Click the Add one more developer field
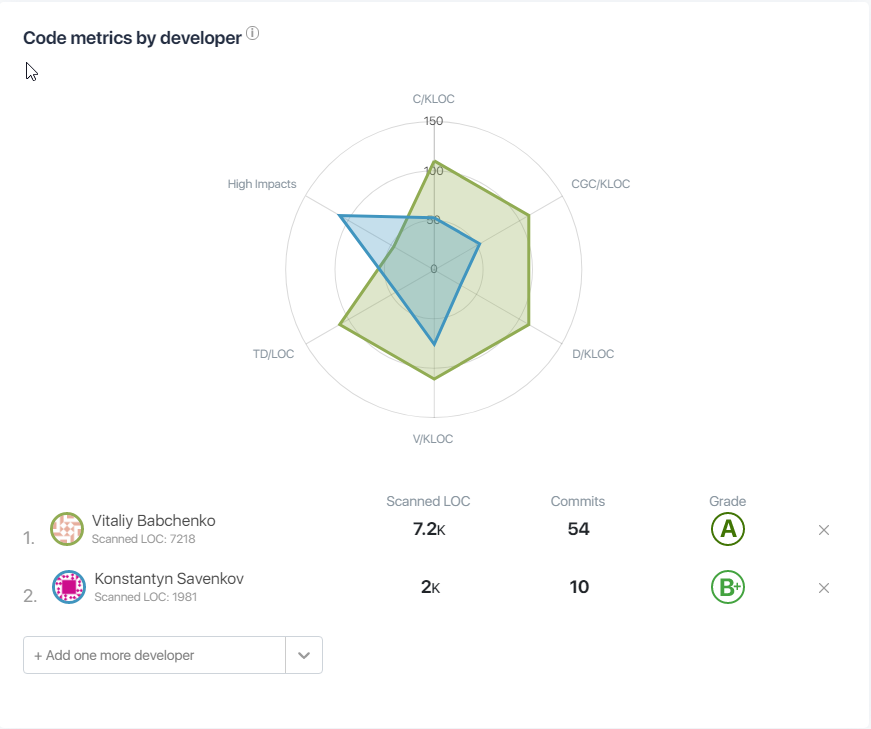Image resolution: width=871 pixels, height=729 pixels. click(x=155, y=655)
